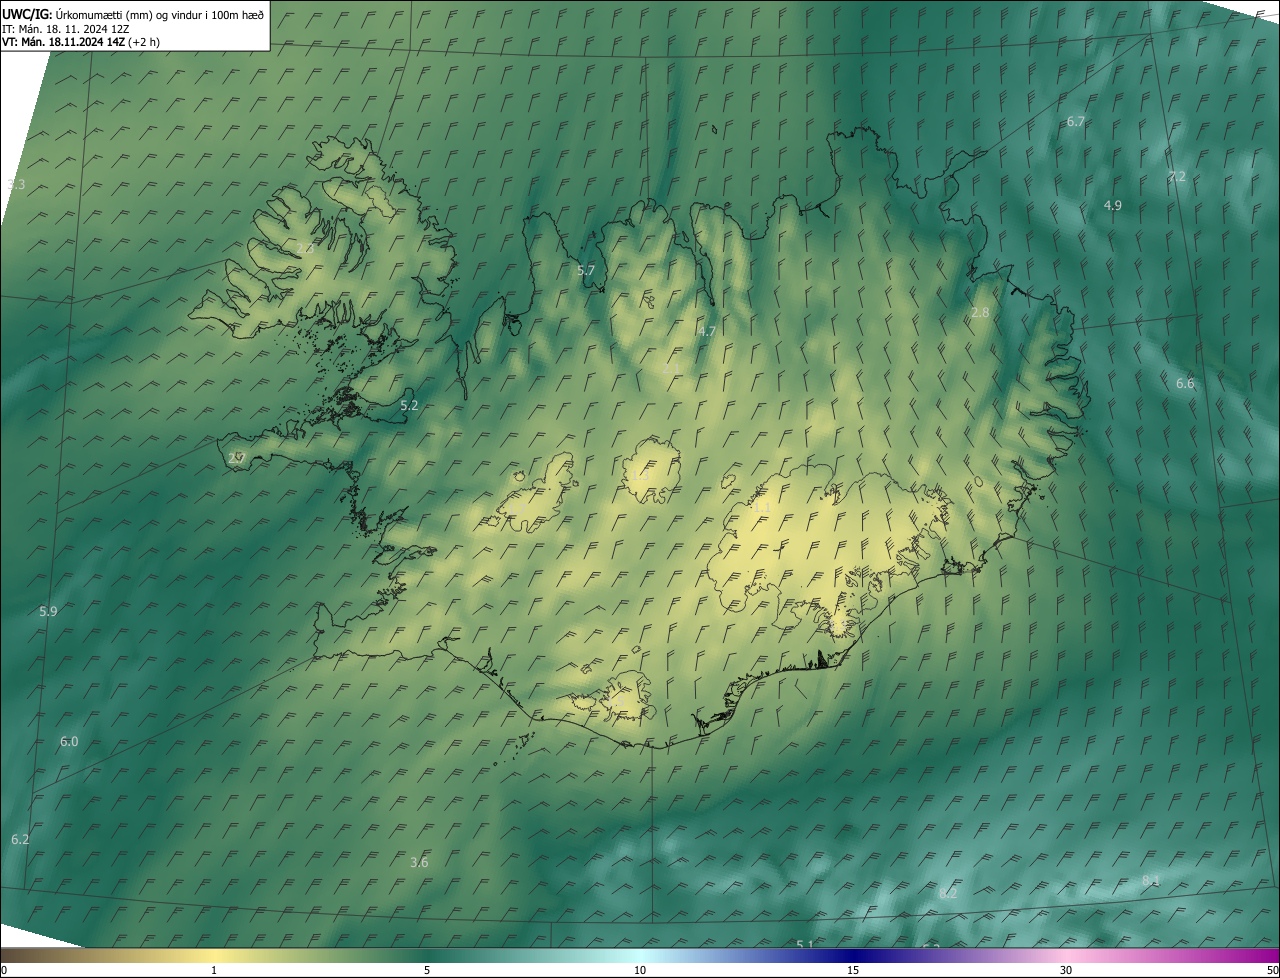Click the 3.3 value label on the map
This screenshot has height=978, width=1280.
click(x=16, y=184)
